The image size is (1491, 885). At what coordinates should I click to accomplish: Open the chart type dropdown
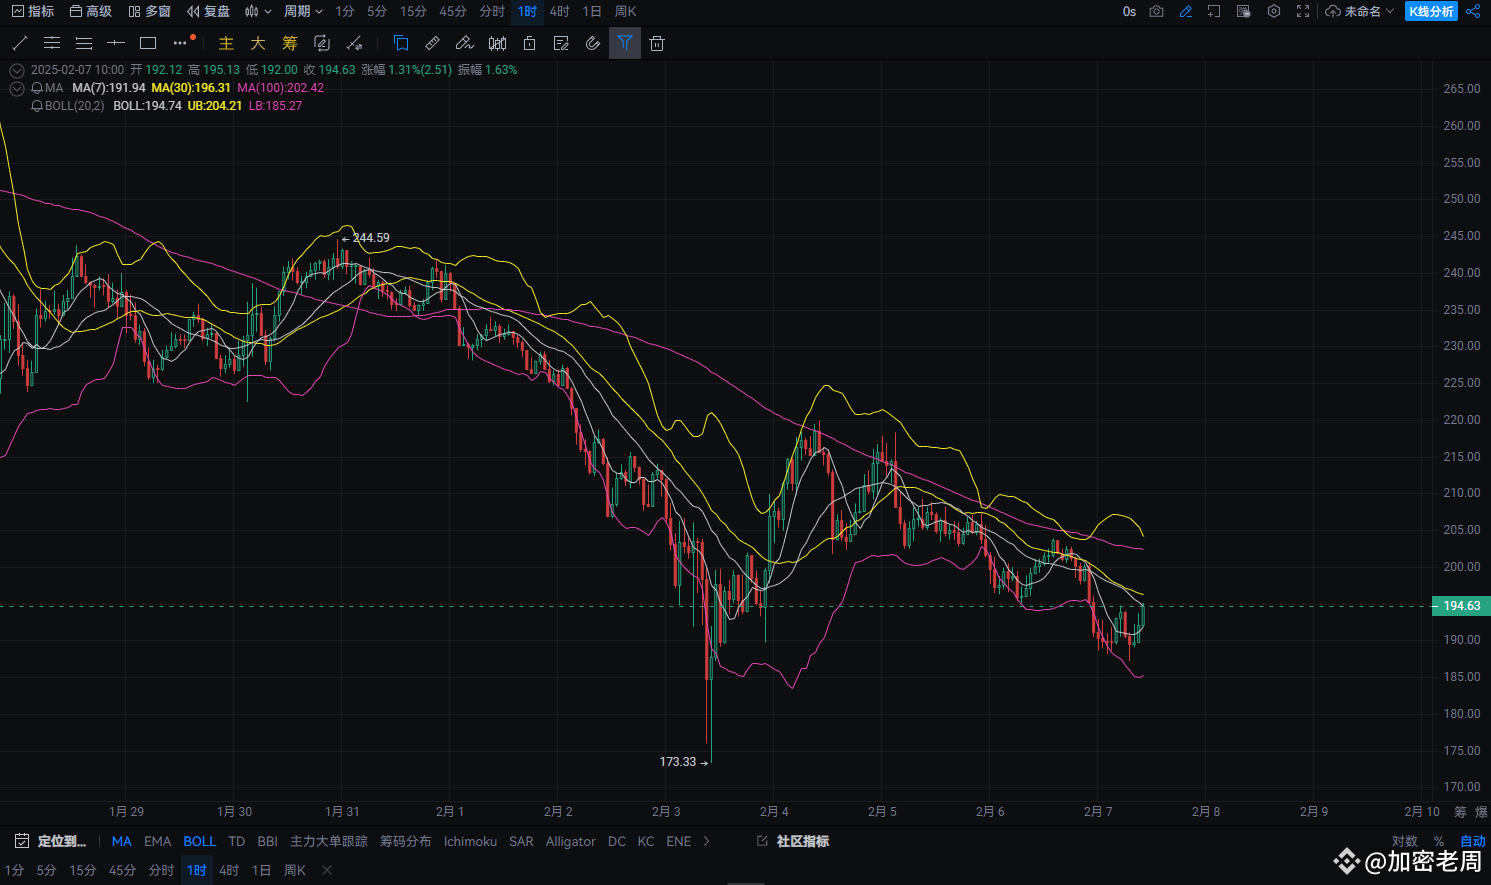click(258, 11)
